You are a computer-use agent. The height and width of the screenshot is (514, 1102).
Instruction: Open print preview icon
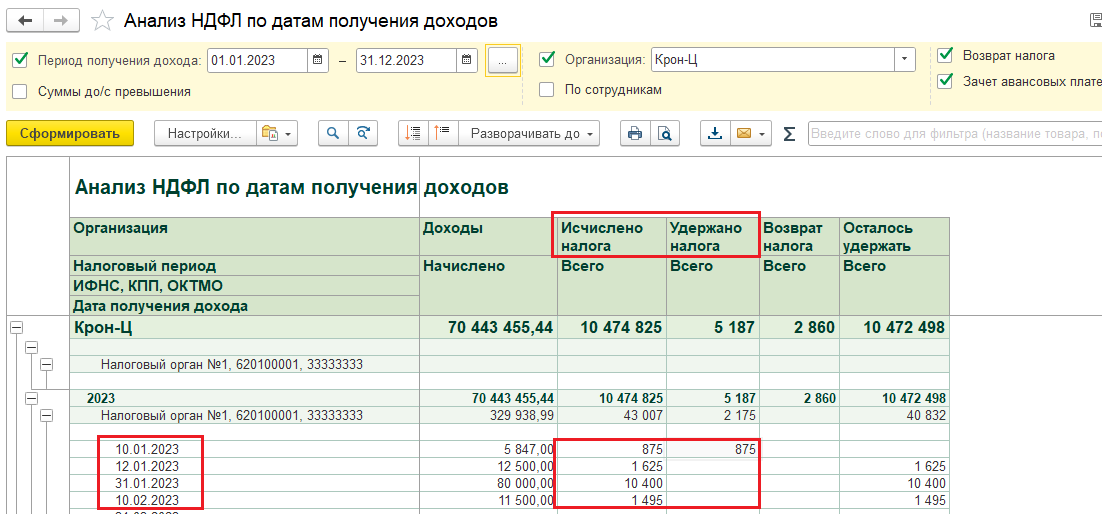665,133
